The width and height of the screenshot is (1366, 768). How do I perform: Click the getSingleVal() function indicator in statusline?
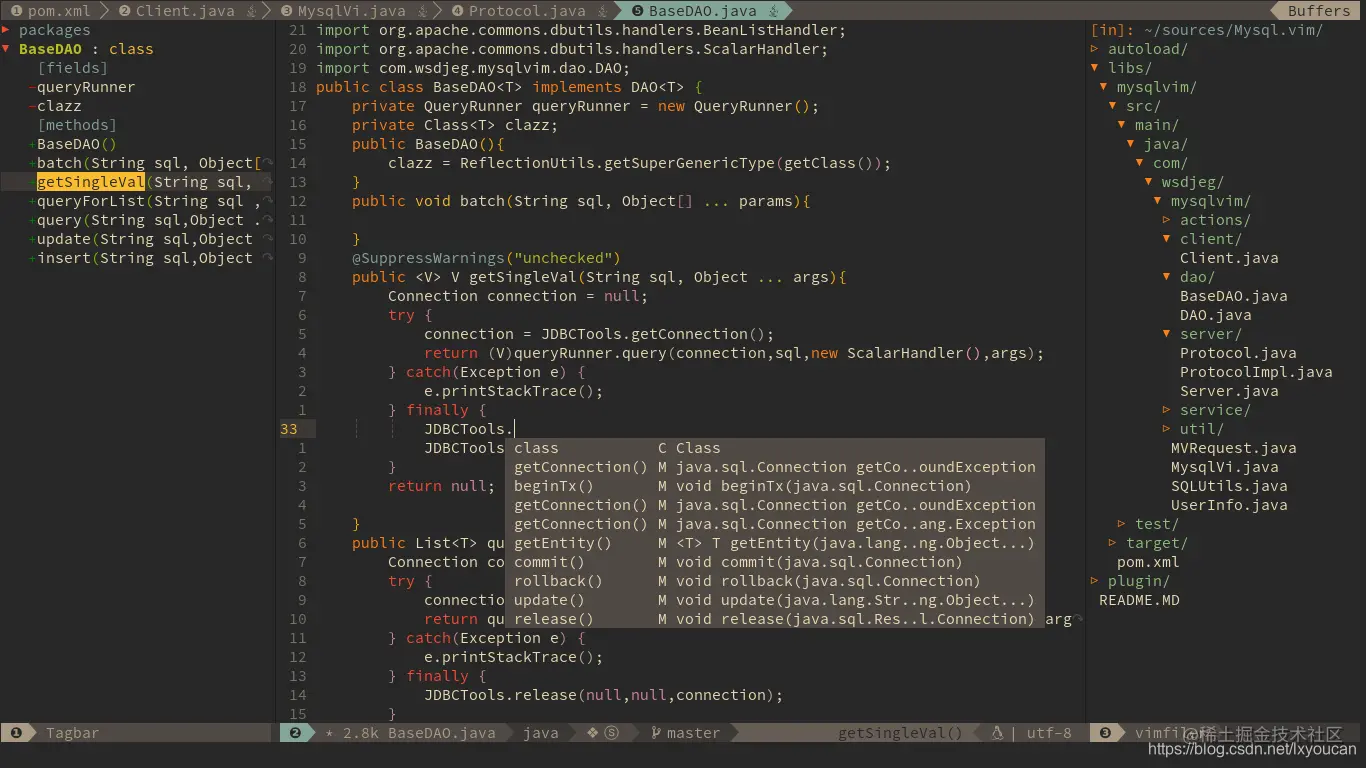click(901, 733)
